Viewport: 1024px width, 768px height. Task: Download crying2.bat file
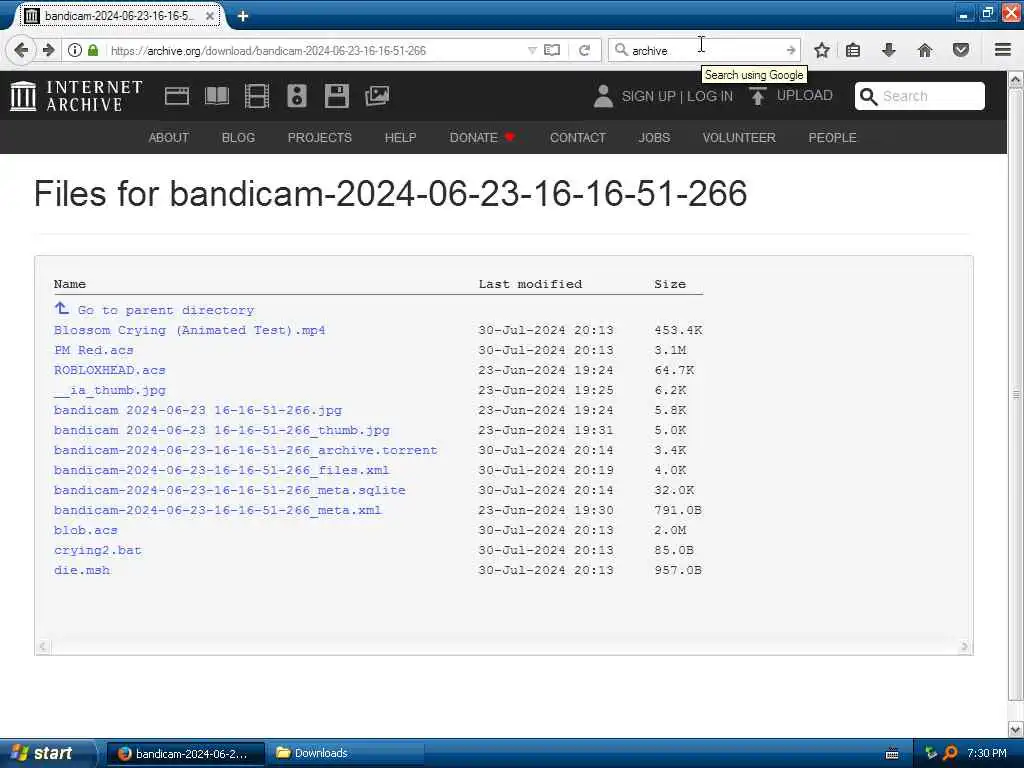(98, 550)
